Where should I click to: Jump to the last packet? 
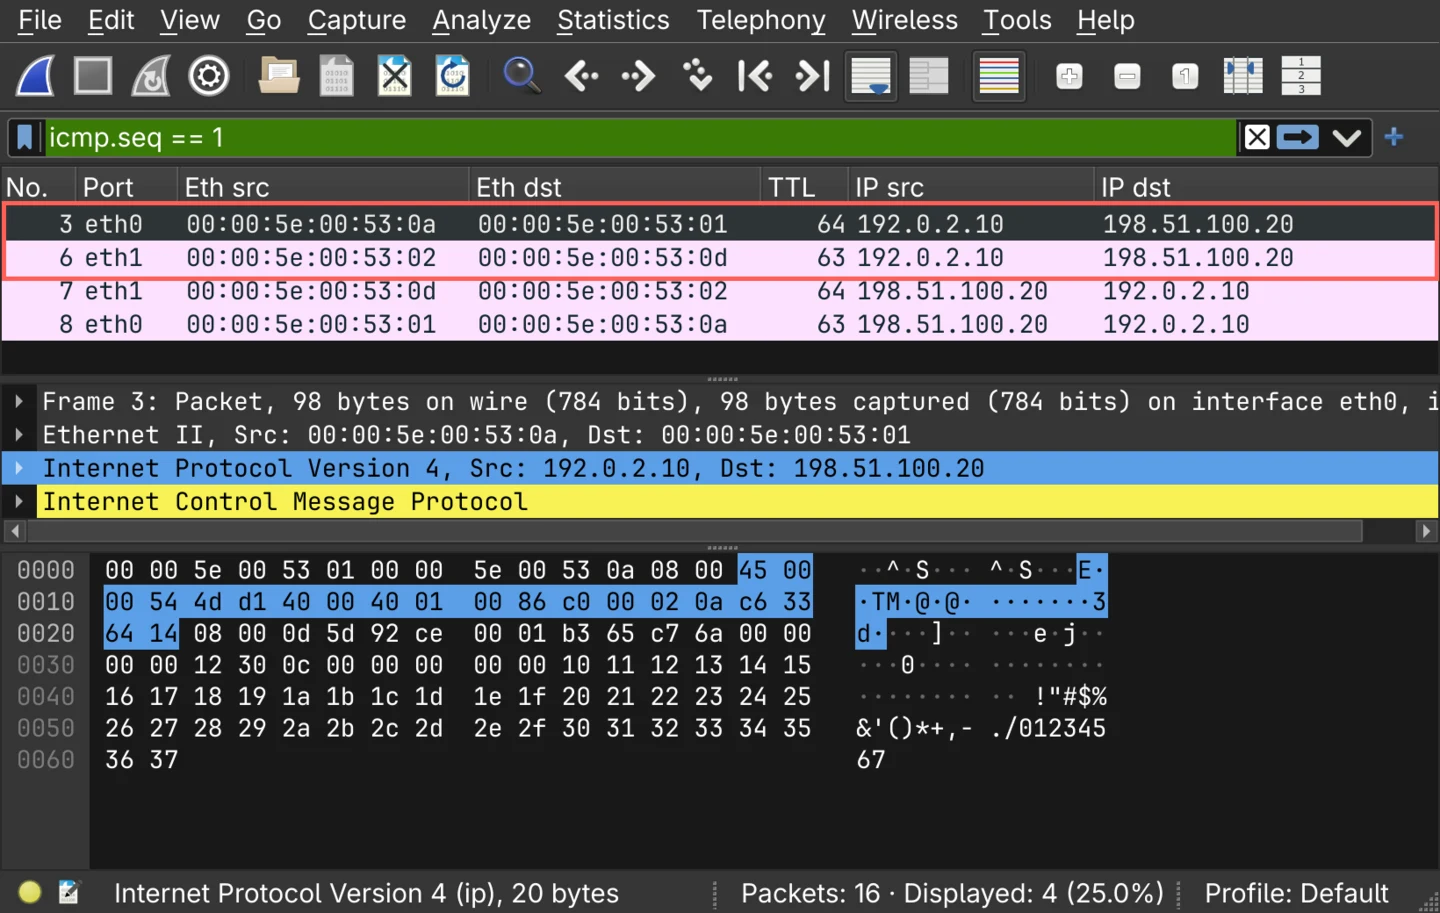click(812, 76)
